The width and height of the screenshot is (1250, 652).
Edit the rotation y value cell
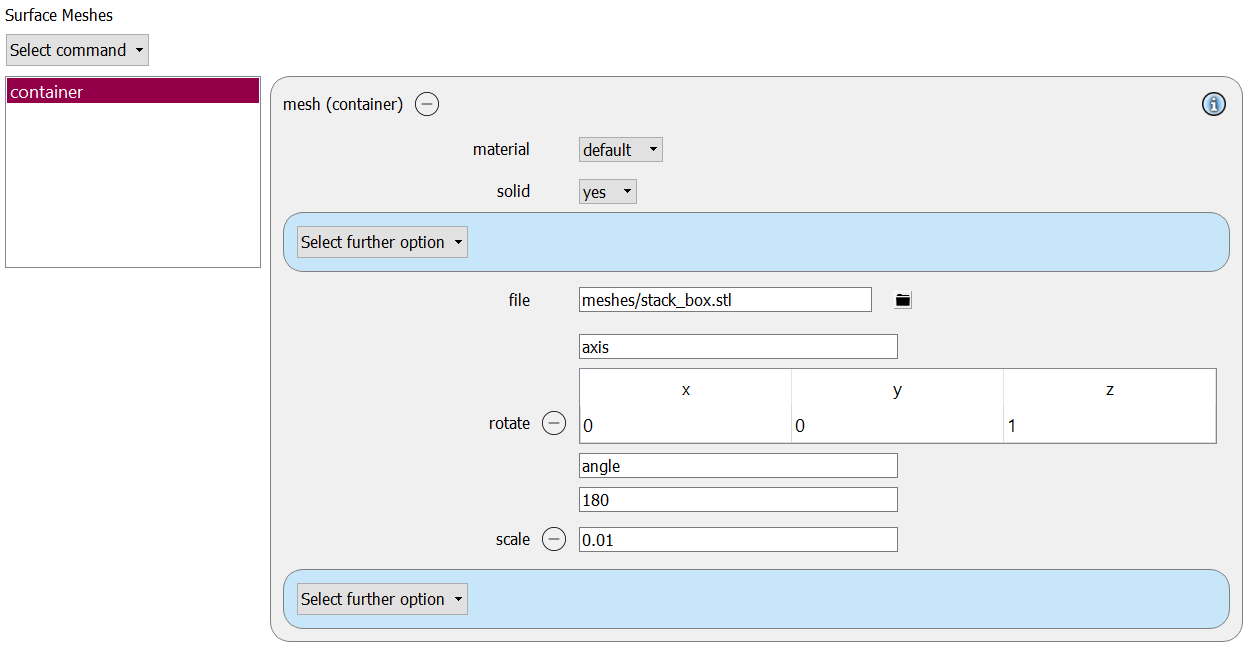point(897,426)
